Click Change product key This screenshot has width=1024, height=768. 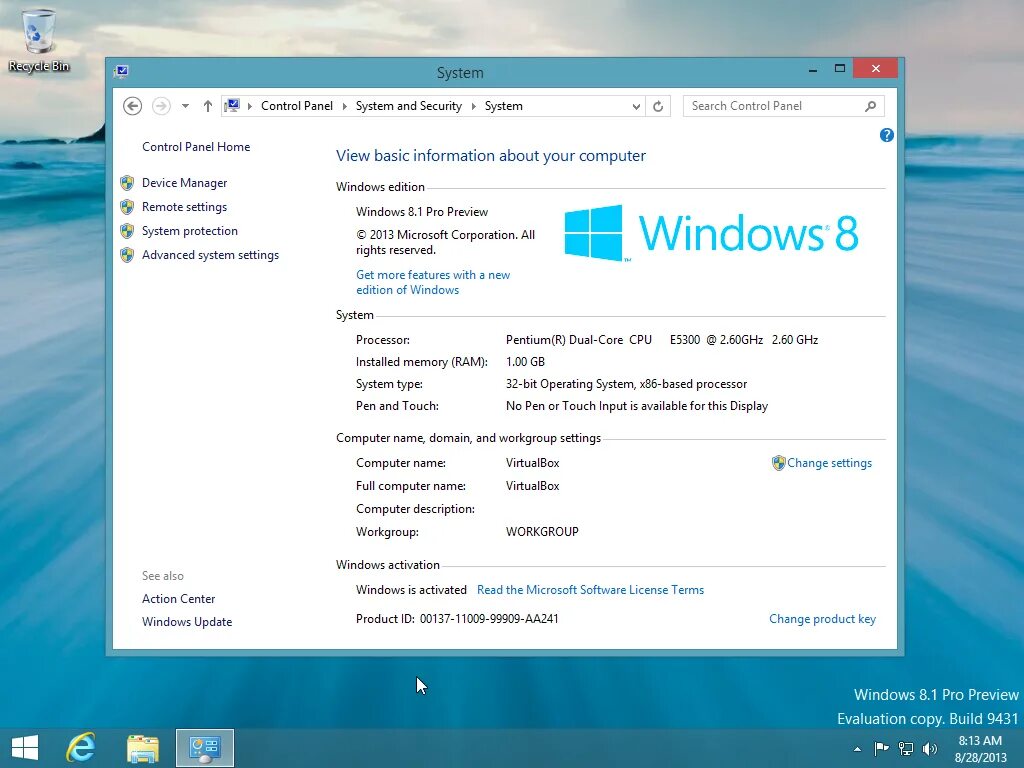tap(822, 619)
